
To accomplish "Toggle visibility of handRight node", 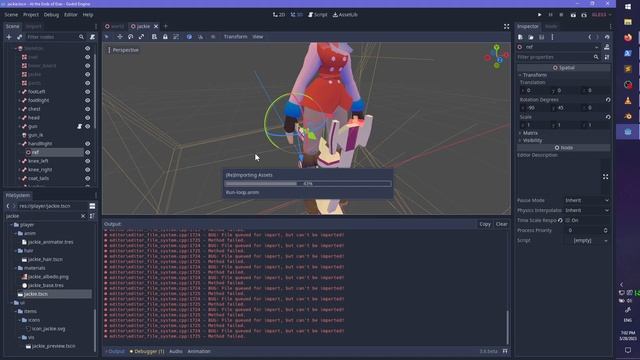I will point(87,144).
